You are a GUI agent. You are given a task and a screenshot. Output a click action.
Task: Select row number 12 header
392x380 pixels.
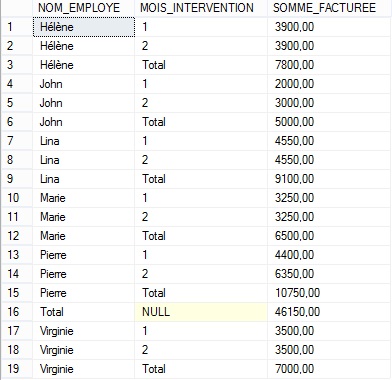pyautogui.click(x=17, y=236)
